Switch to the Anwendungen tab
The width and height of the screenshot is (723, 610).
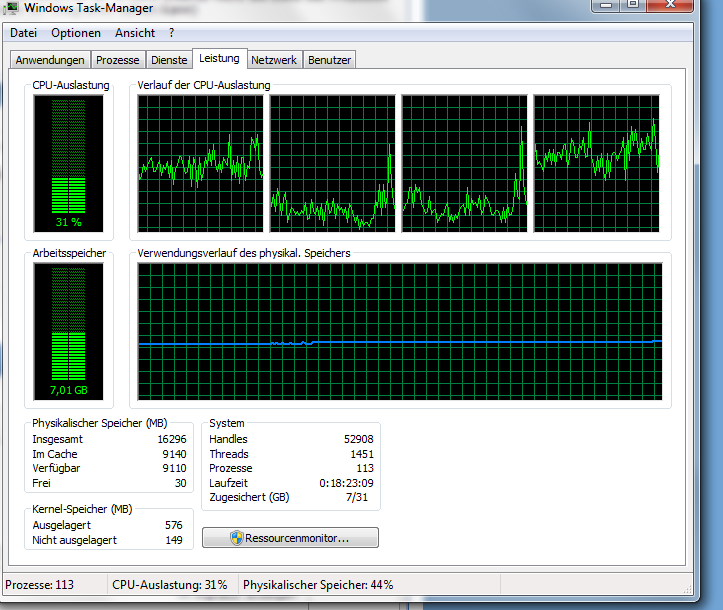(x=50, y=60)
